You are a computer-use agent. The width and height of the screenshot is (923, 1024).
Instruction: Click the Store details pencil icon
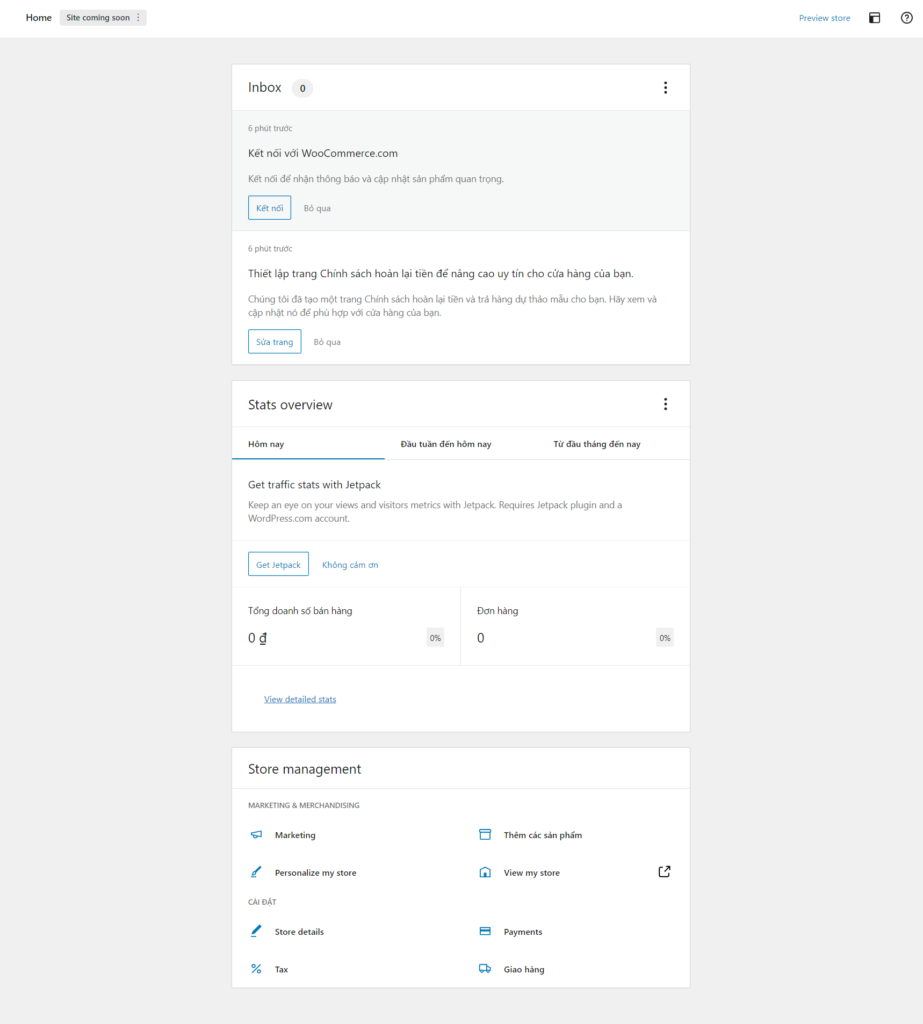pos(256,932)
